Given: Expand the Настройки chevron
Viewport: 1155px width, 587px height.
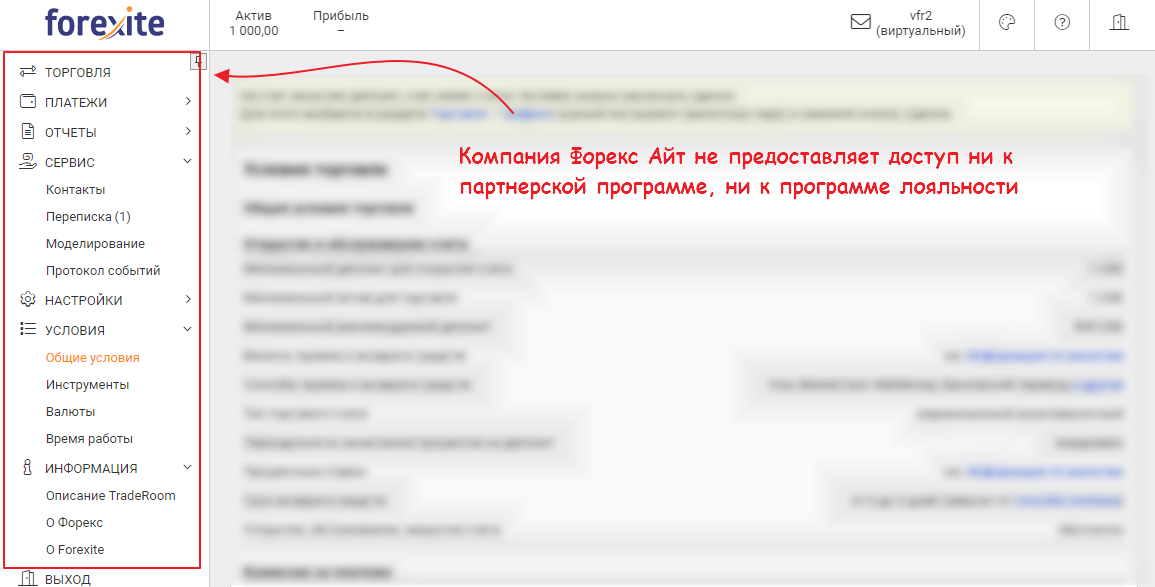Looking at the screenshot, I should pos(188,300).
